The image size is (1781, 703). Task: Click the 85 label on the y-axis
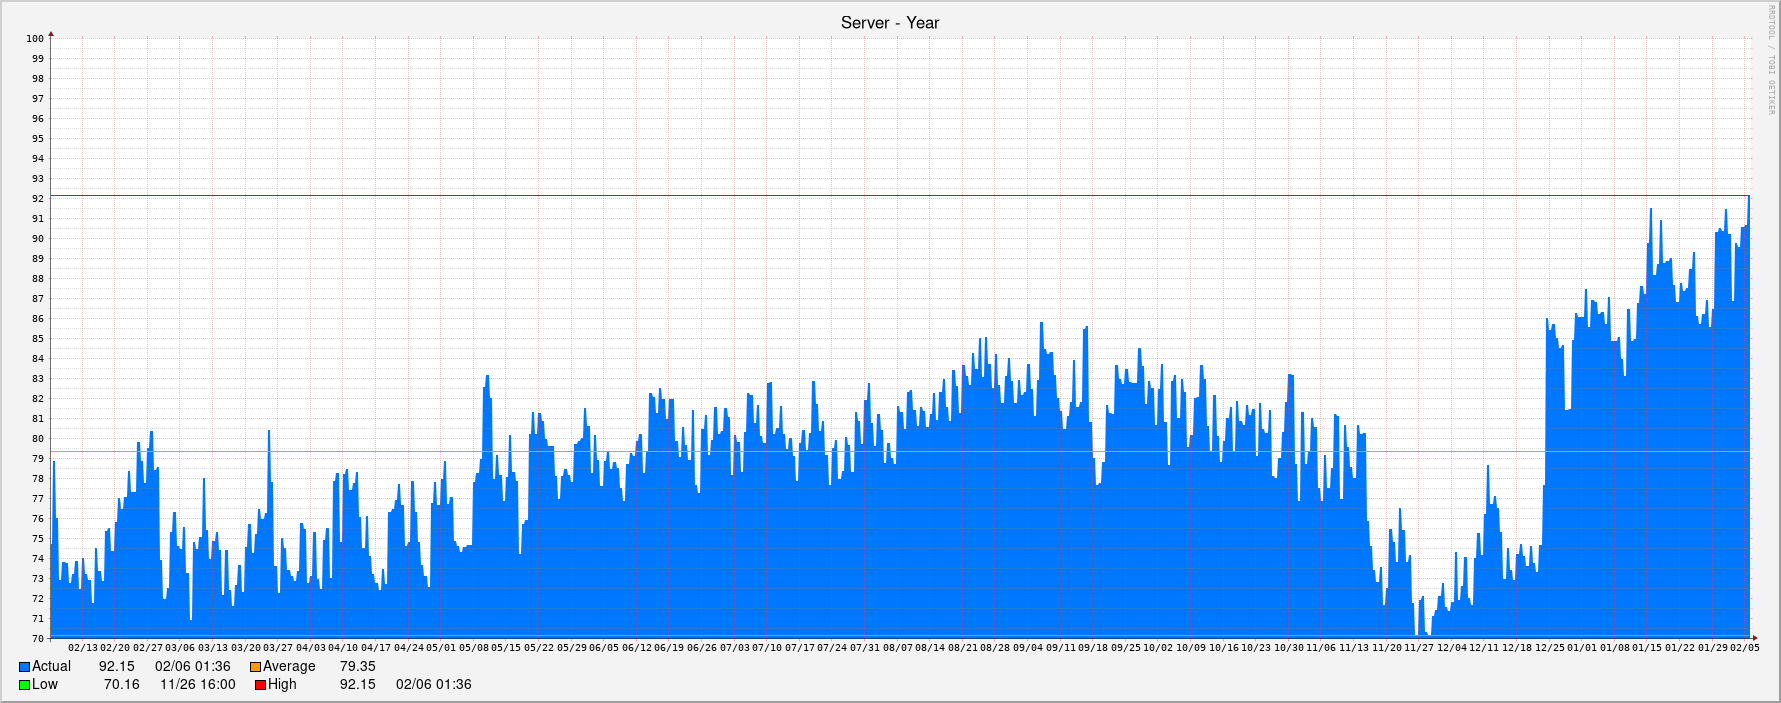click(38, 339)
